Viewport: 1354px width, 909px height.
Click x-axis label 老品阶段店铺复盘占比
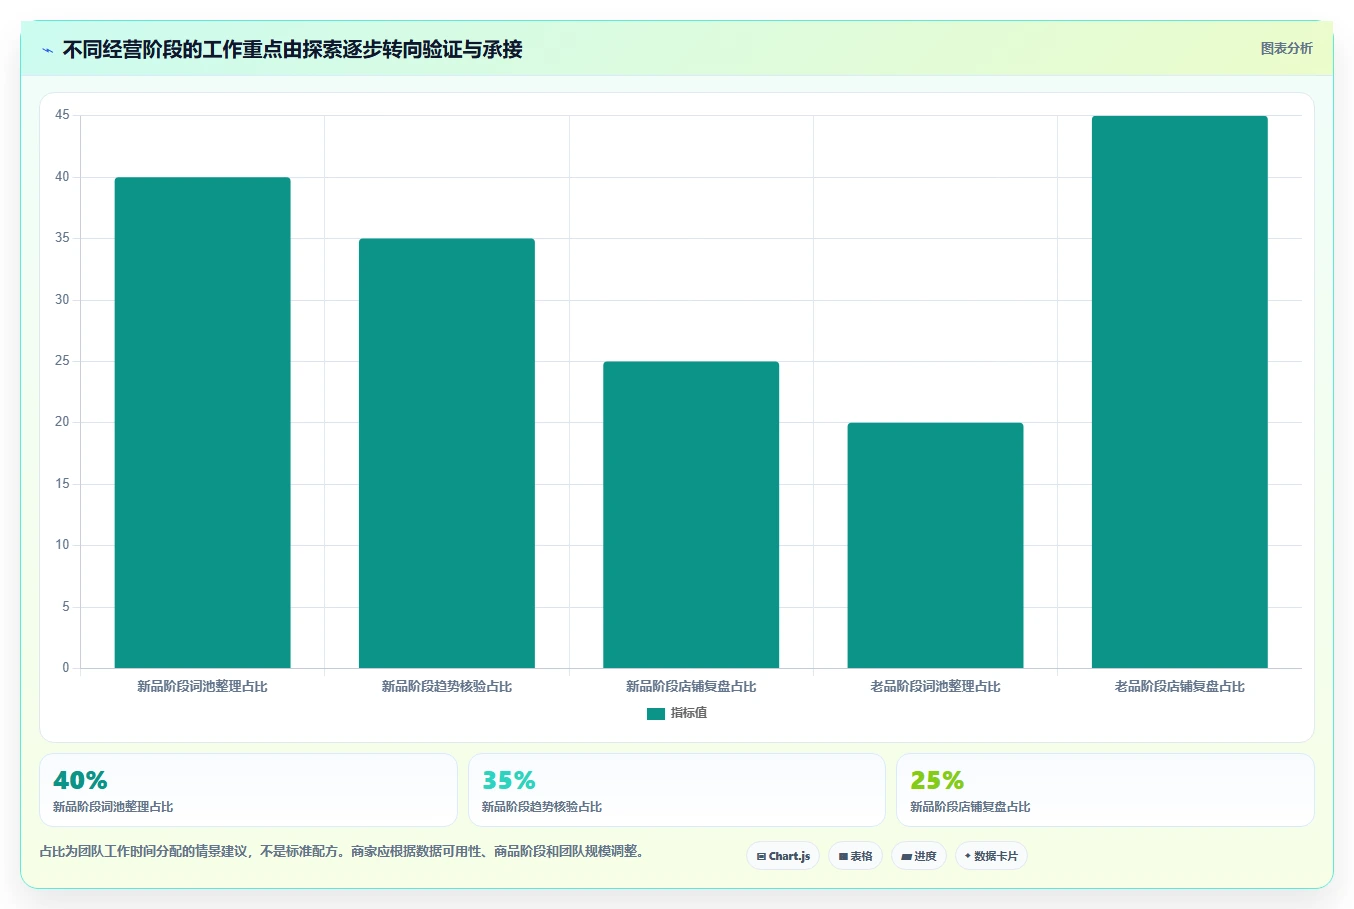point(1180,686)
